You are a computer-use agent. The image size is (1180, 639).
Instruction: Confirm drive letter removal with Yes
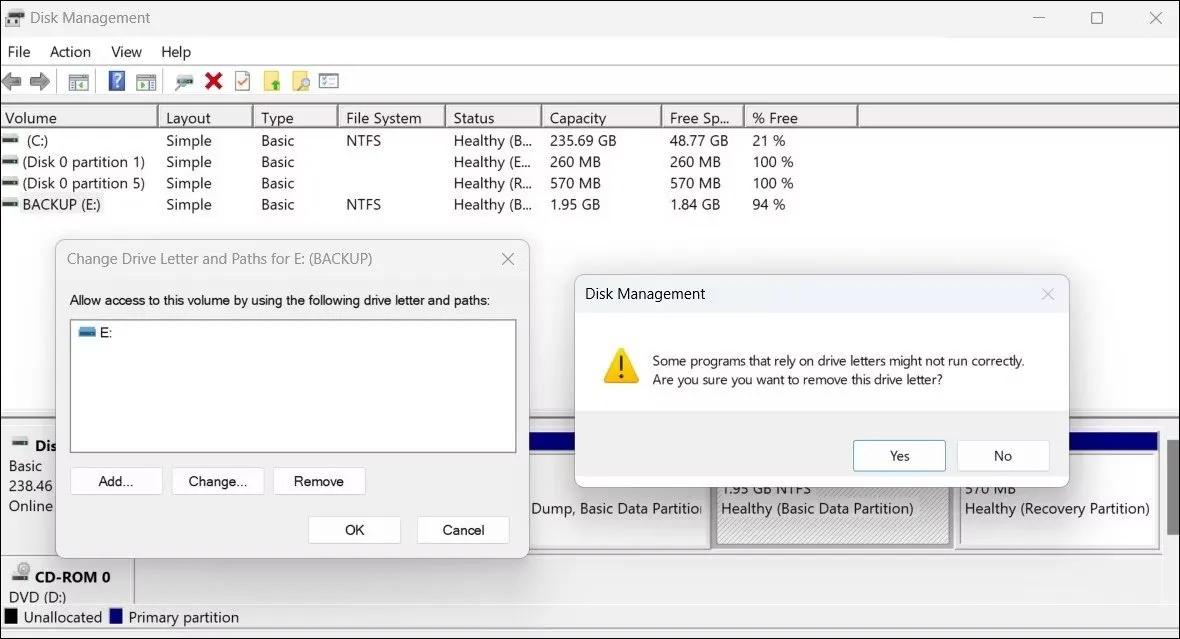point(899,456)
